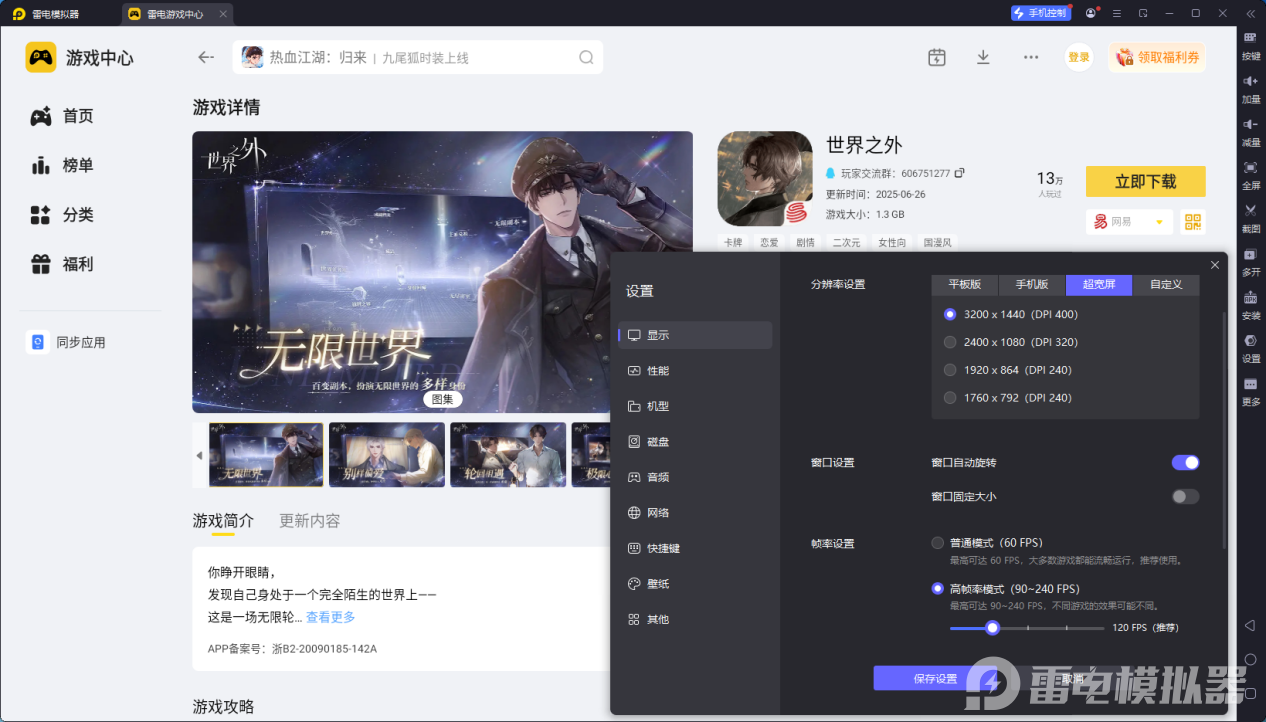Image resolution: width=1266 pixels, height=722 pixels.
Task: Click the download manager arrow icon
Action: coord(983,57)
